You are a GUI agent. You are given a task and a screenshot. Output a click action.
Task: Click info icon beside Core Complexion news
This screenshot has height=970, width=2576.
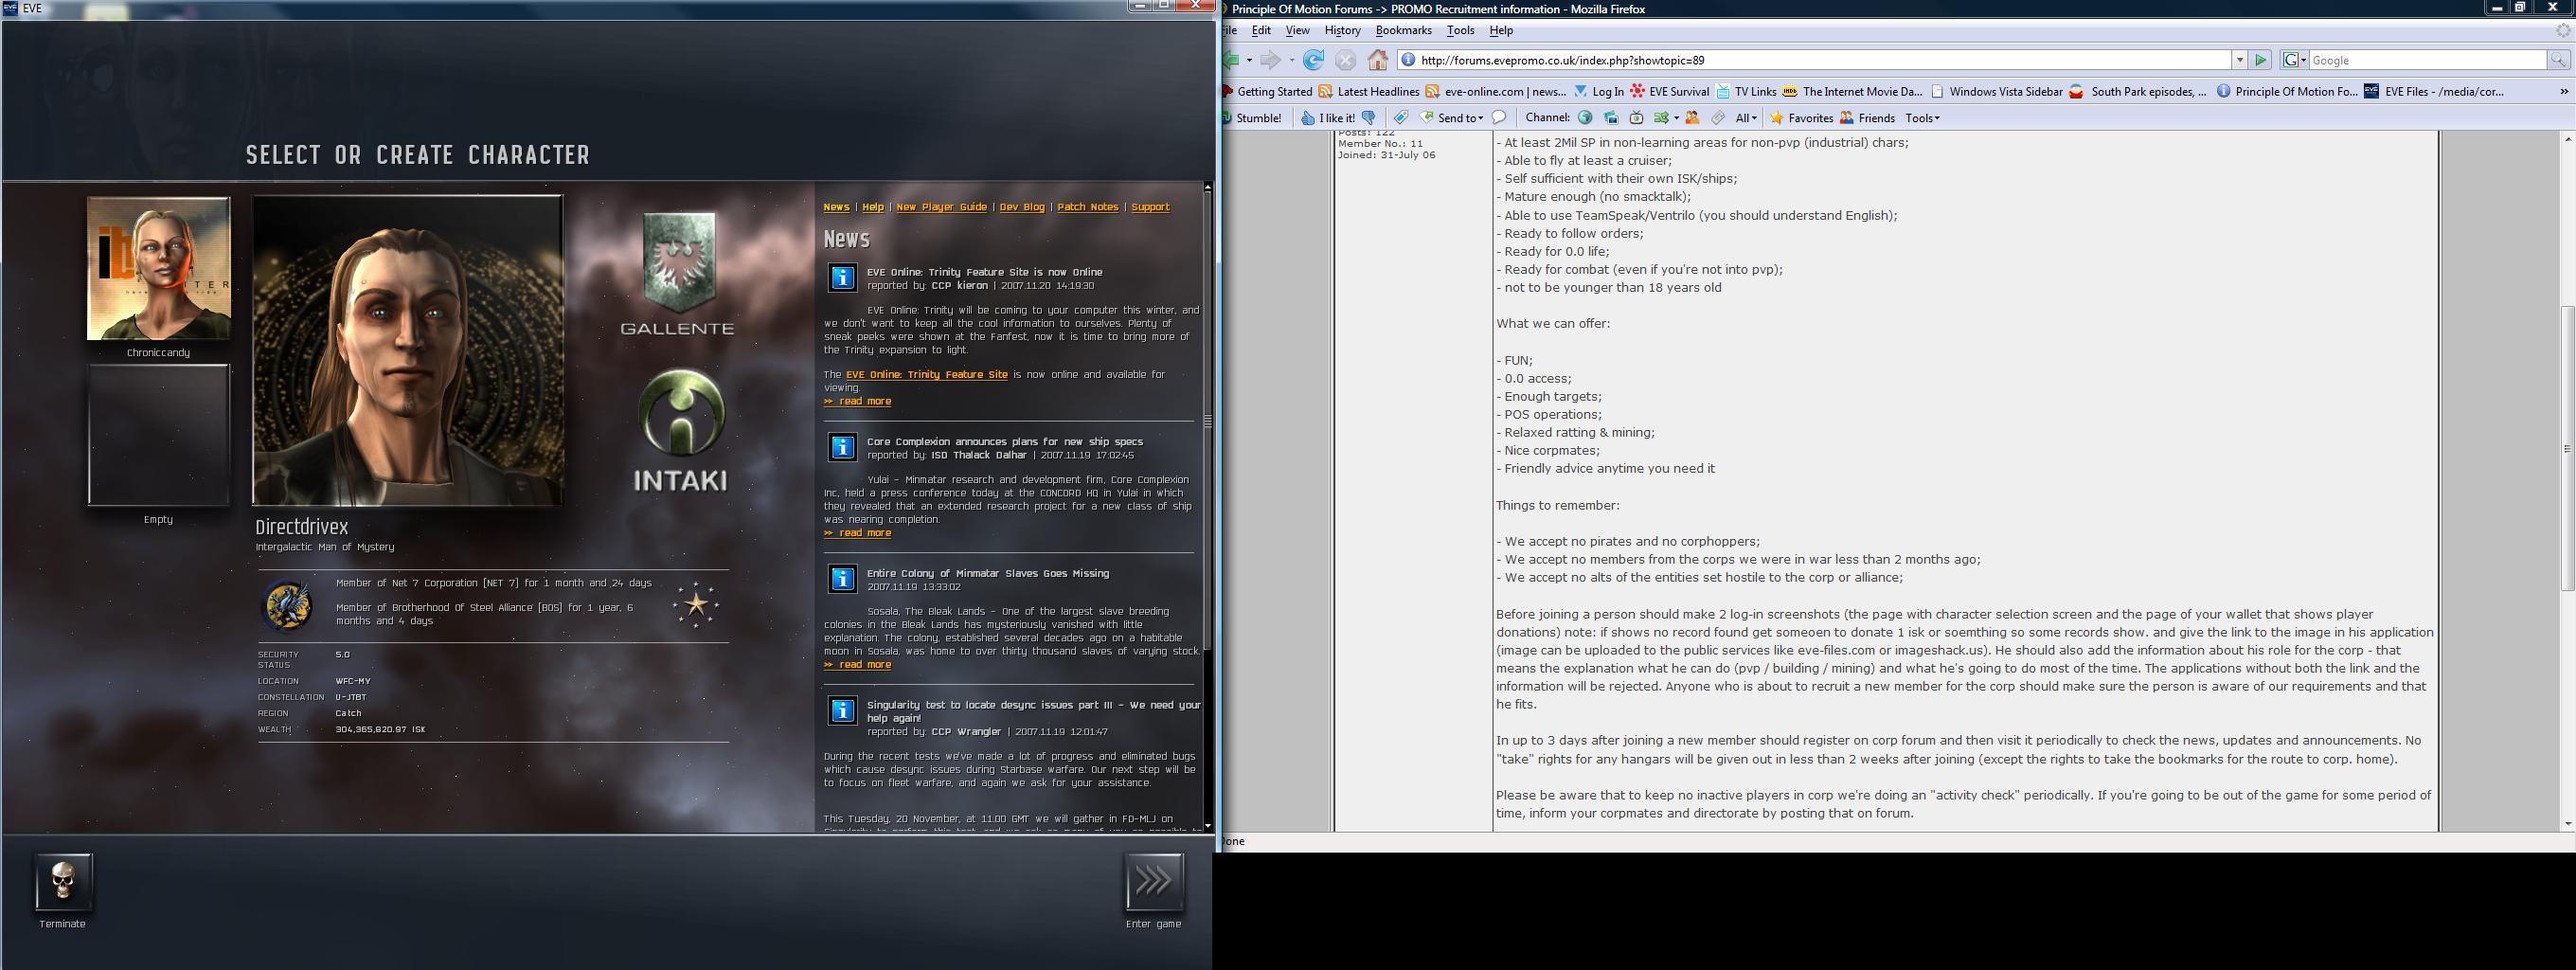coord(842,447)
